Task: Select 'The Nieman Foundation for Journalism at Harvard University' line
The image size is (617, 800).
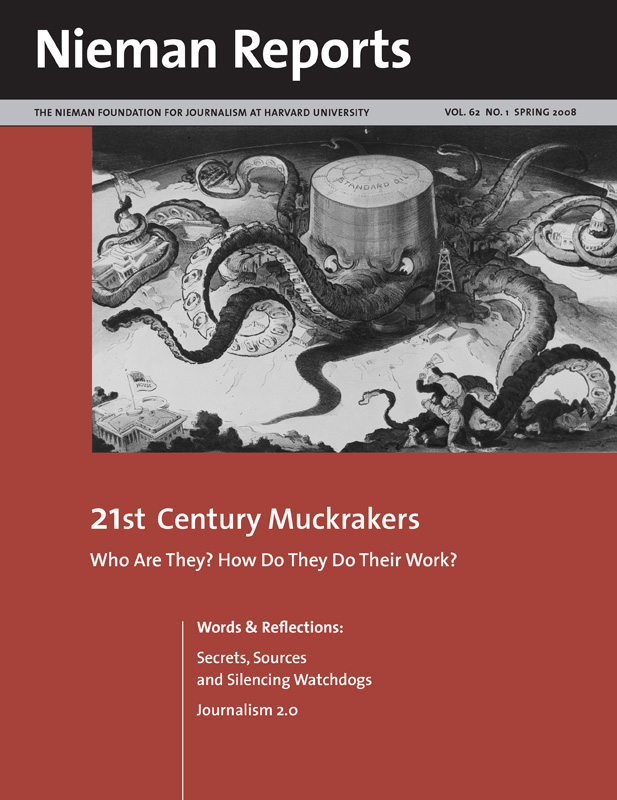Action: click(x=202, y=112)
